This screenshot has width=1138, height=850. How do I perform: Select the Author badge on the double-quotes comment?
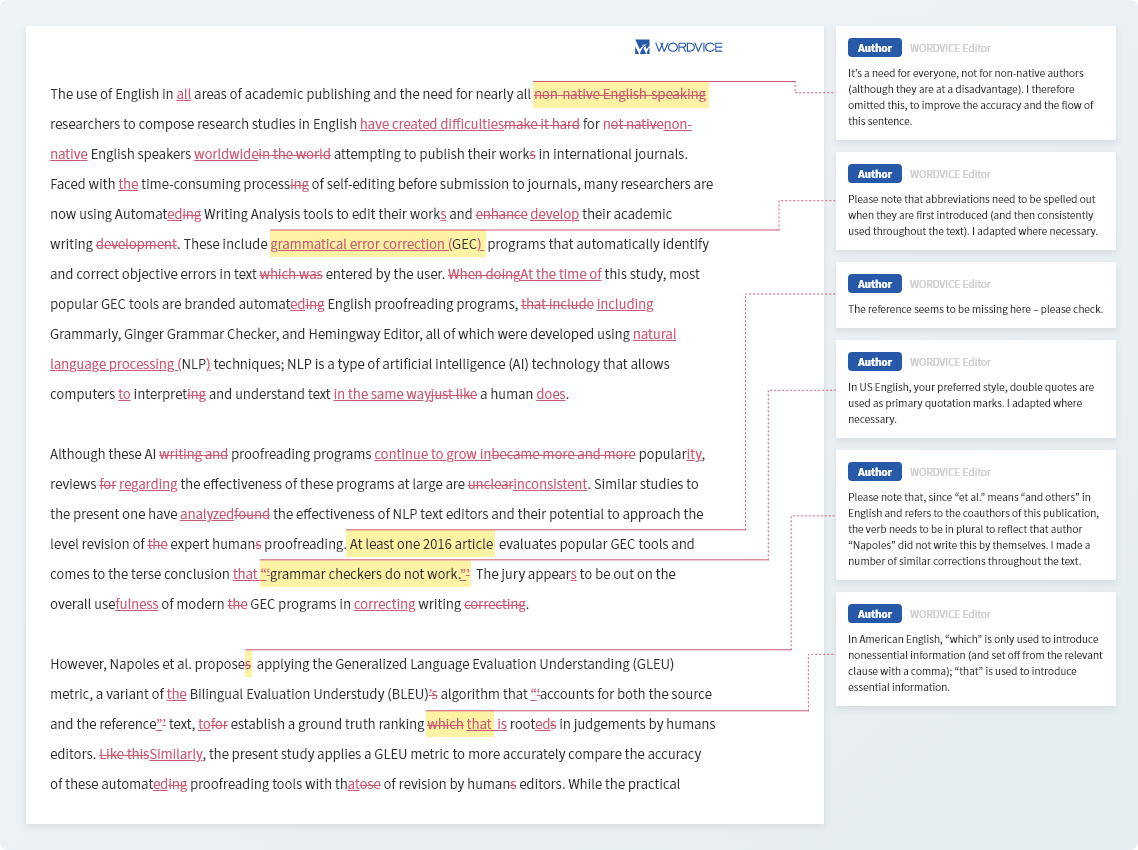[x=874, y=361]
